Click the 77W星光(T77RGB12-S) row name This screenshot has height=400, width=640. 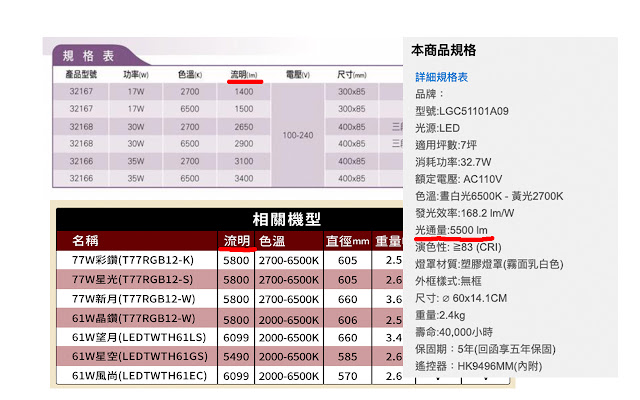coord(132,280)
